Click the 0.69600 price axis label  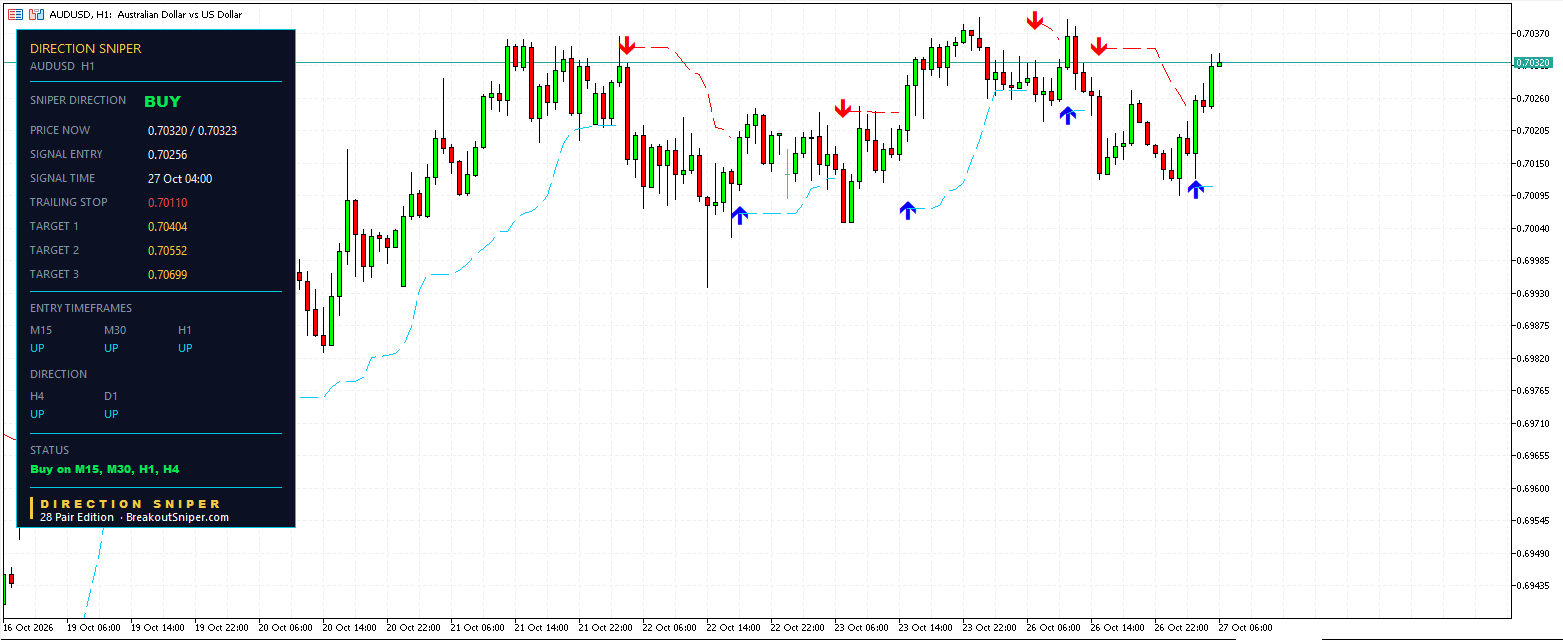[1533, 488]
